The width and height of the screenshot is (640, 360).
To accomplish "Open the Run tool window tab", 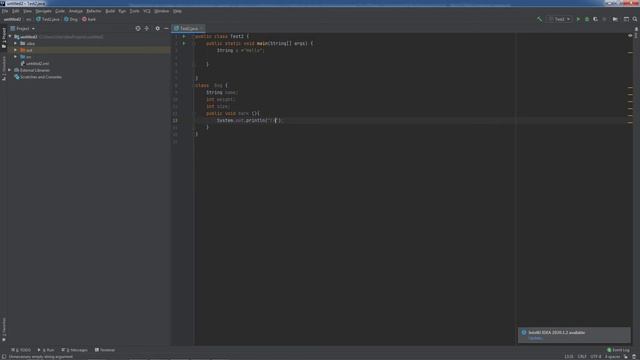I will point(46,350).
